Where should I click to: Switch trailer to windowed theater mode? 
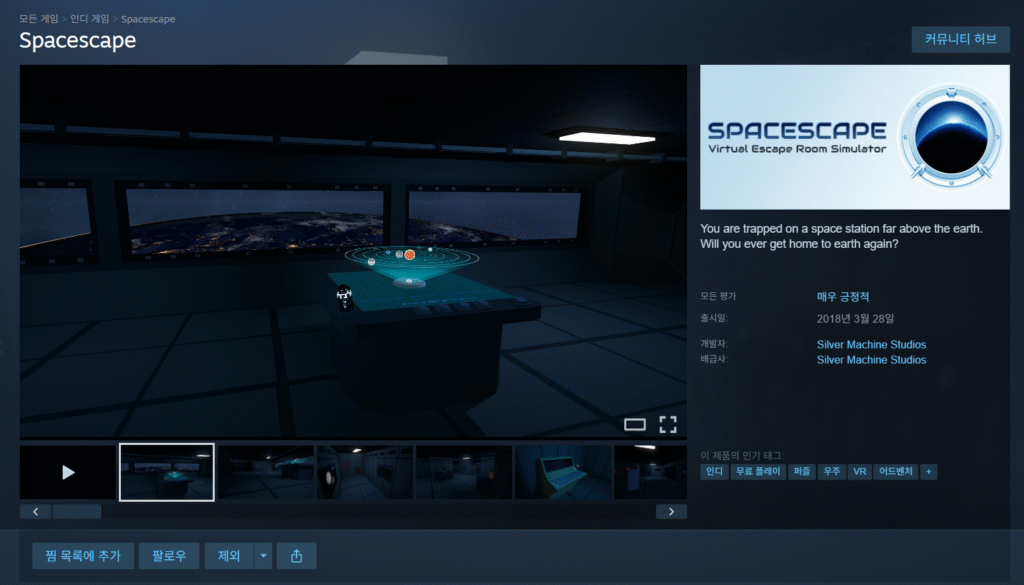point(637,424)
